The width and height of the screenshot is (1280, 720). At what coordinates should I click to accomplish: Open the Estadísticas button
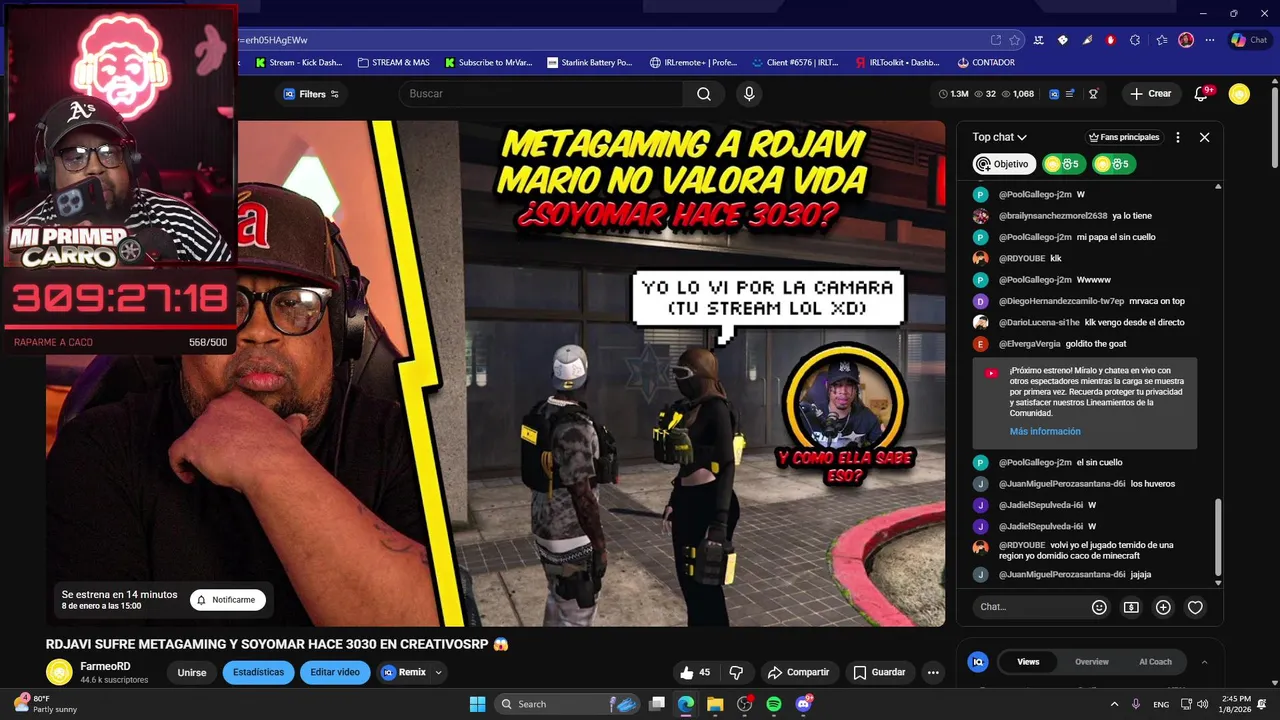[x=259, y=672]
